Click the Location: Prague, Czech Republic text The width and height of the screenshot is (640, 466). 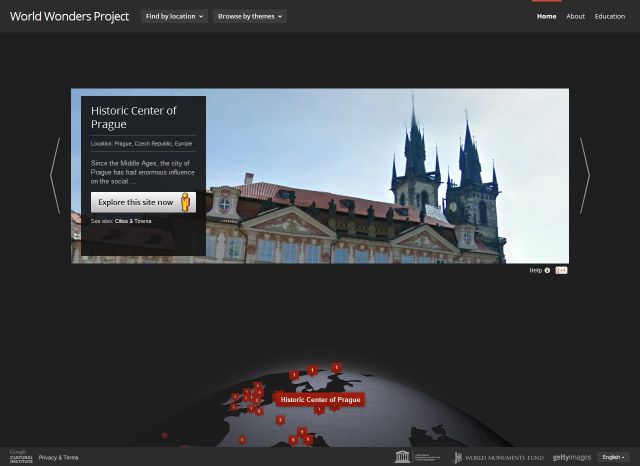[141, 144]
